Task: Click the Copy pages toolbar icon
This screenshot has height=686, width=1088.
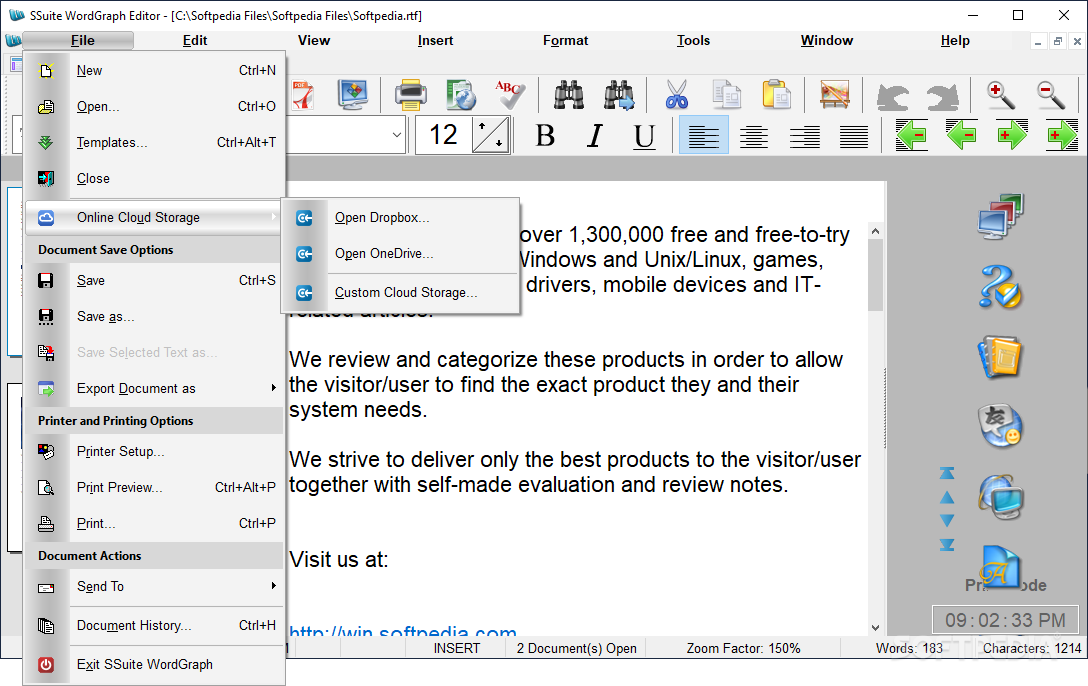Action: tap(726, 95)
